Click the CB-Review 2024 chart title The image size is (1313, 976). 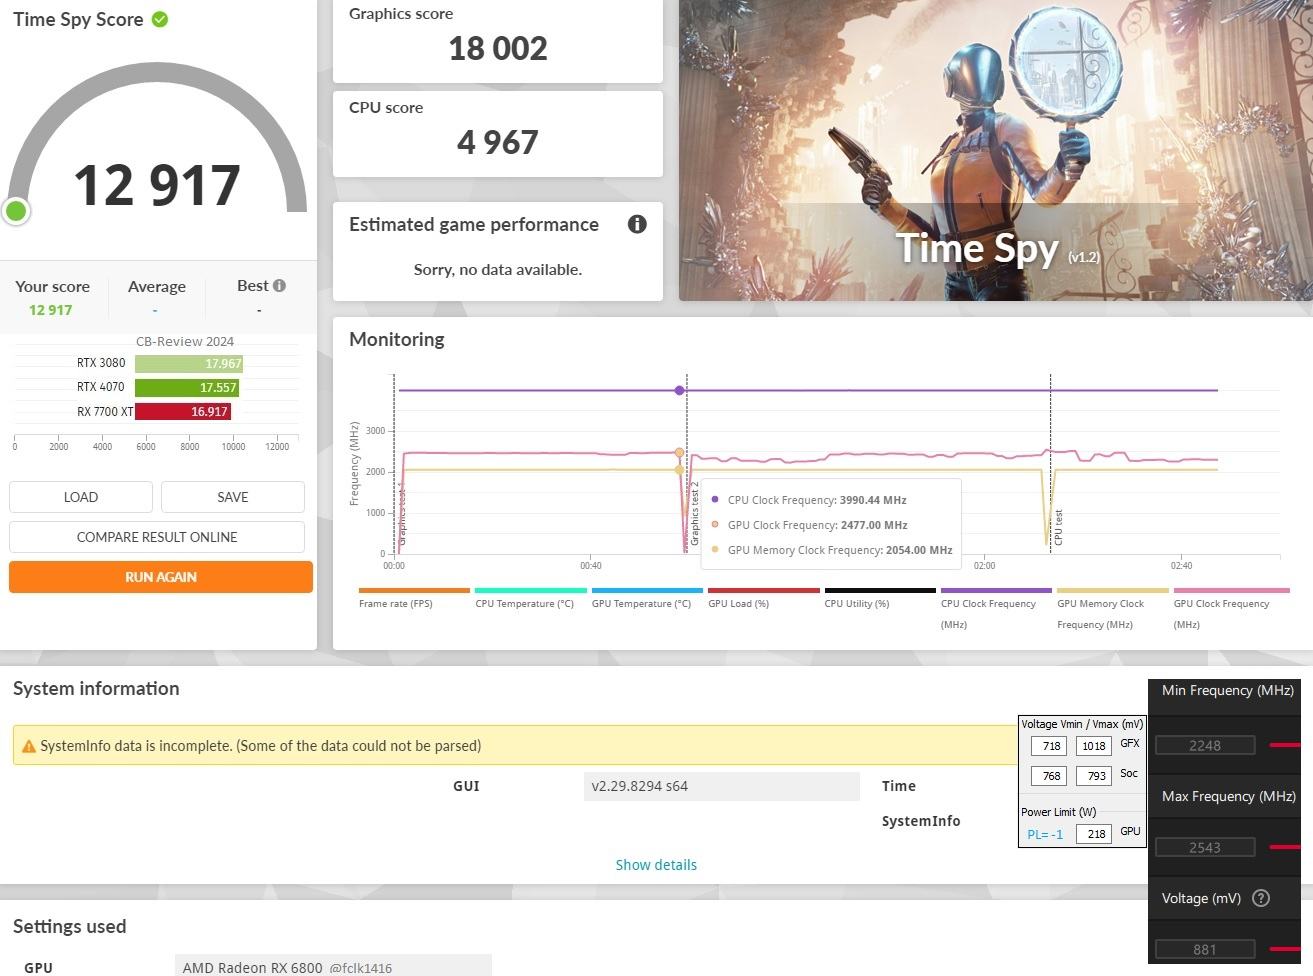(185, 341)
